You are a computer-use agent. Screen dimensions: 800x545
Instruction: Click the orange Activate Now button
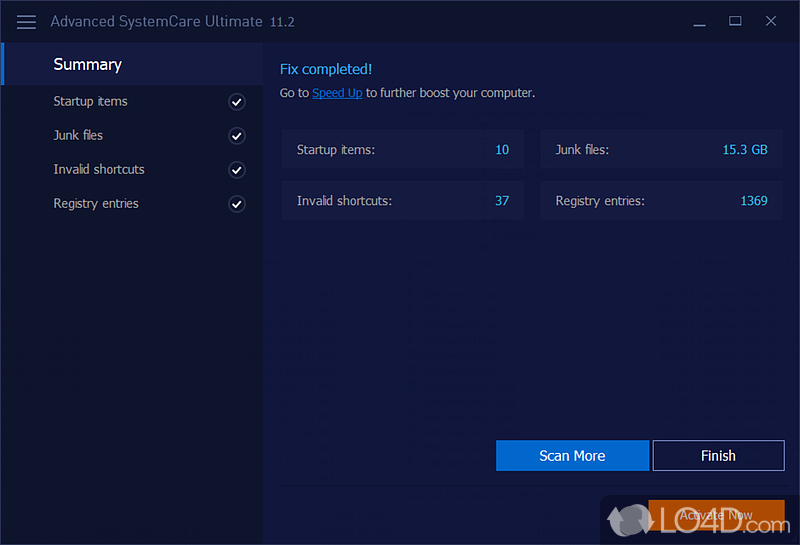pyautogui.click(x=716, y=515)
